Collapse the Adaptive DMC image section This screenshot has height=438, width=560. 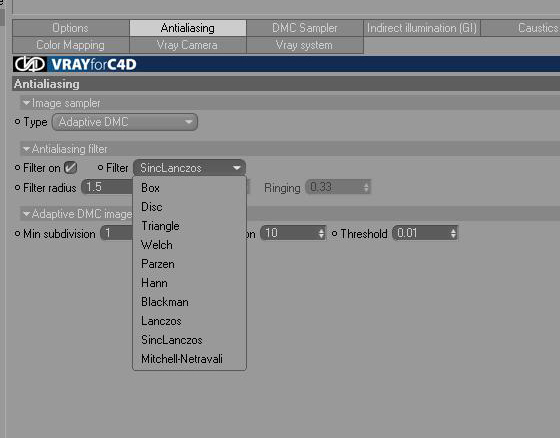pos(26,214)
